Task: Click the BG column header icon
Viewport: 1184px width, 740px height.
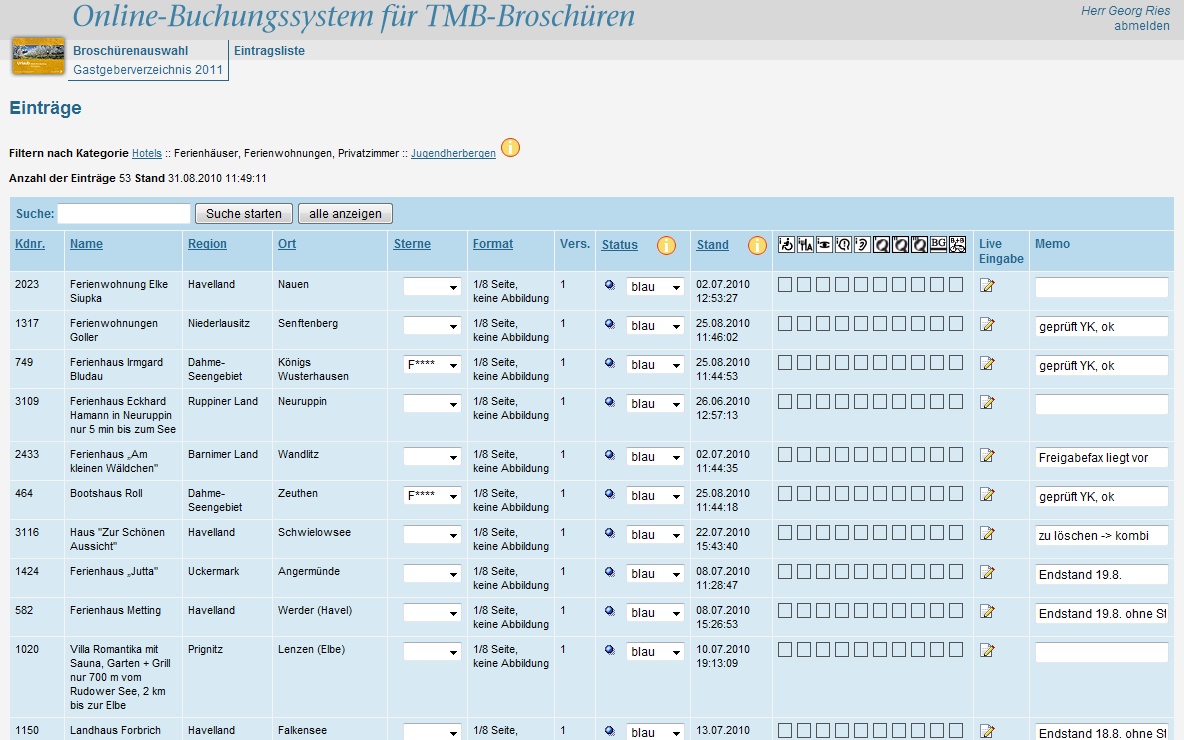Action: click(938, 244)
